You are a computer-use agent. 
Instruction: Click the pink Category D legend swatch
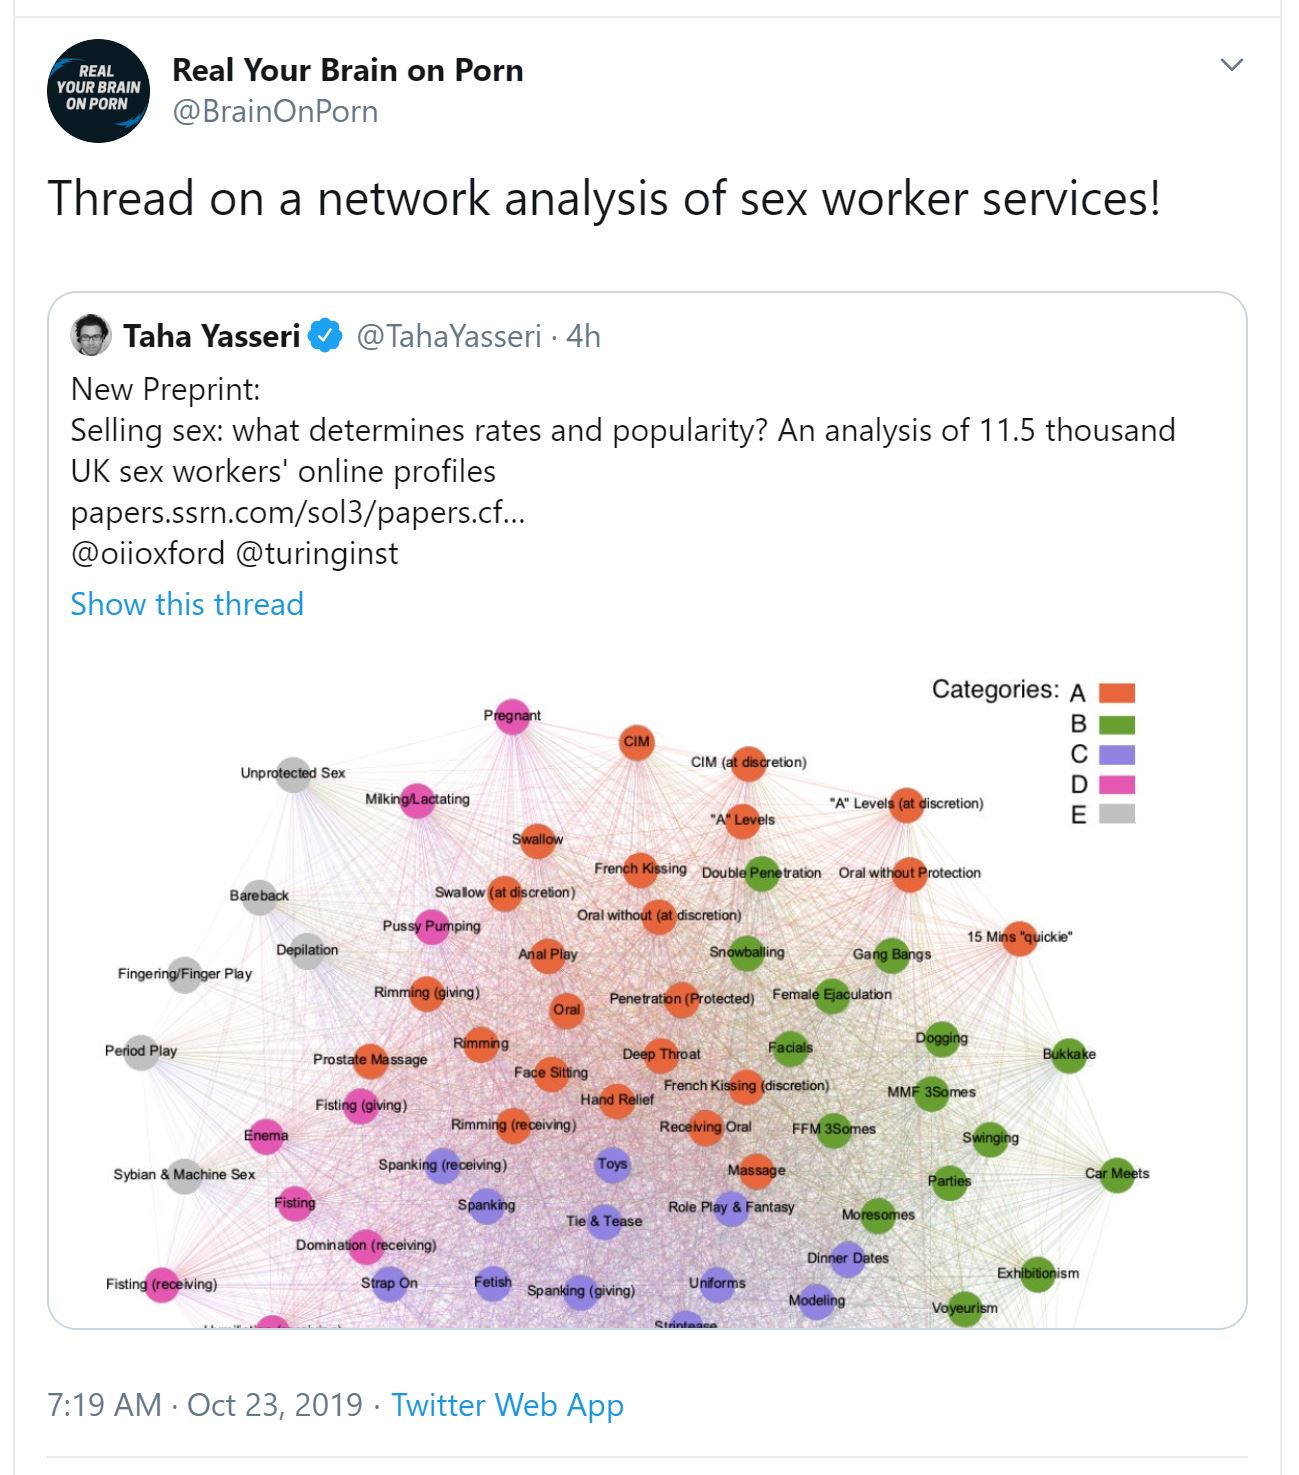(1116, 784)
